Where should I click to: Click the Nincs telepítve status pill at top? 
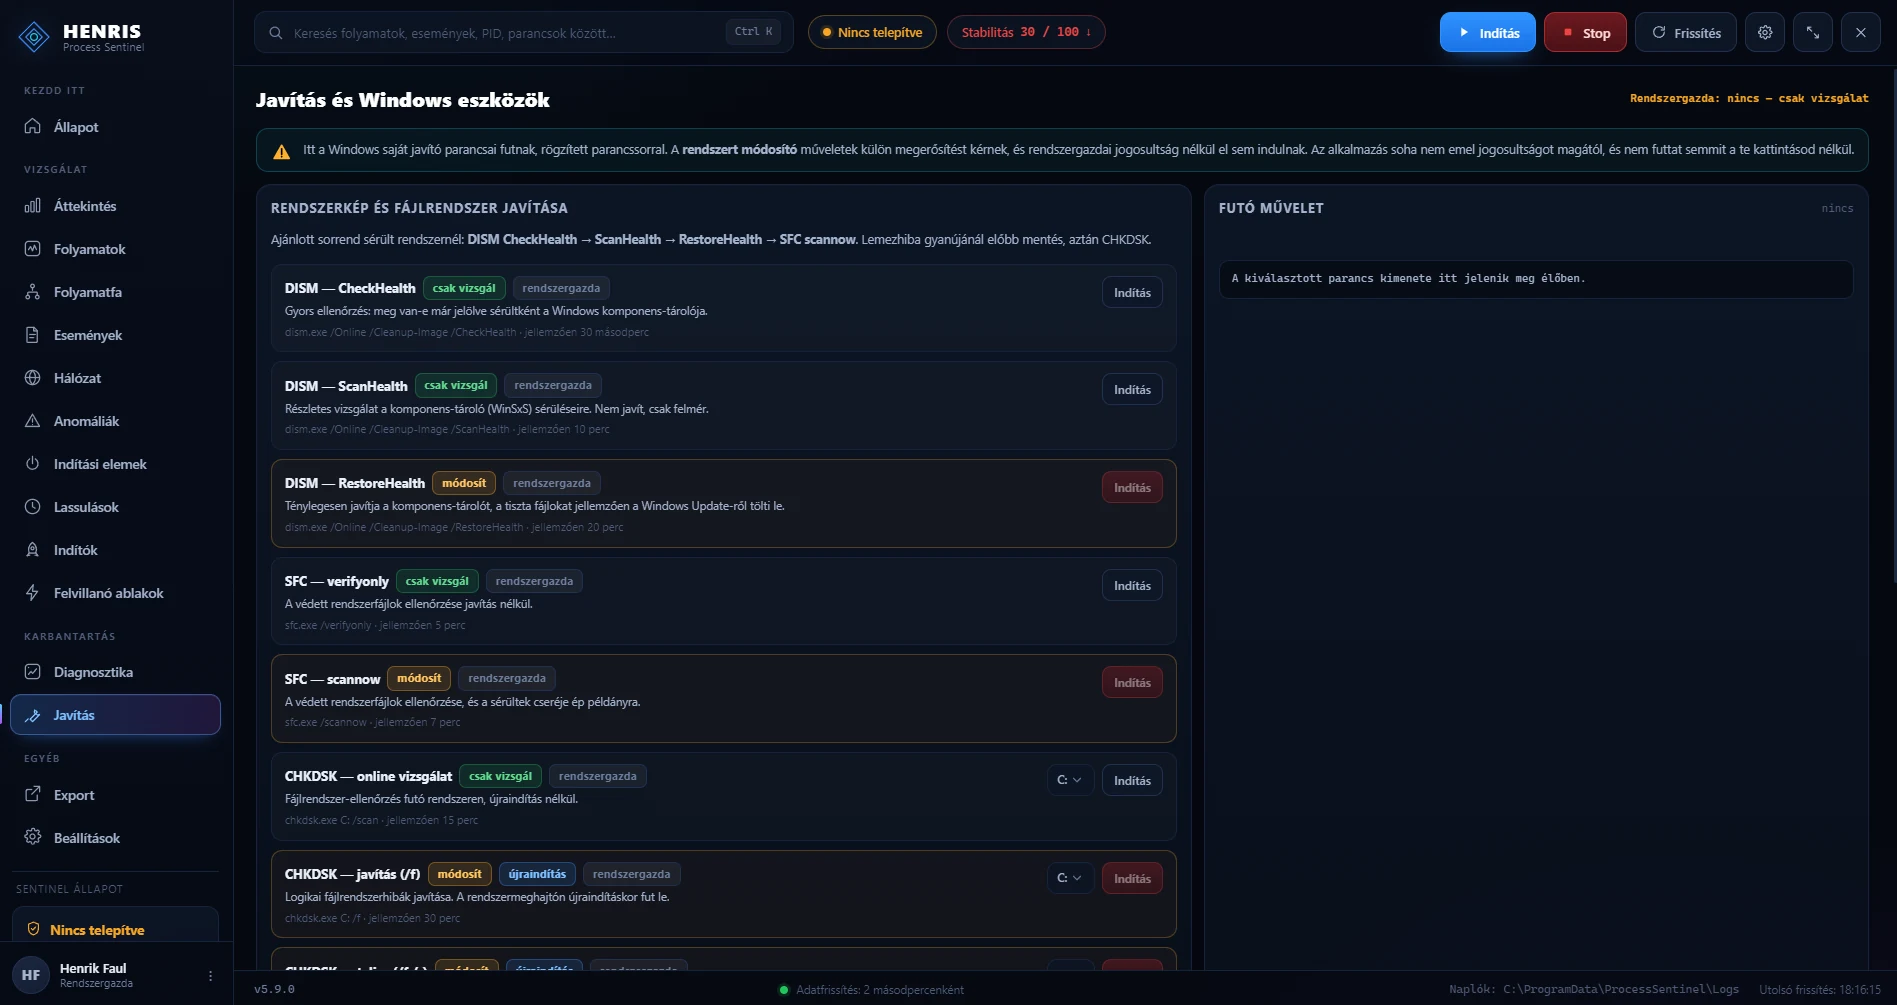[x=872, y=32]
